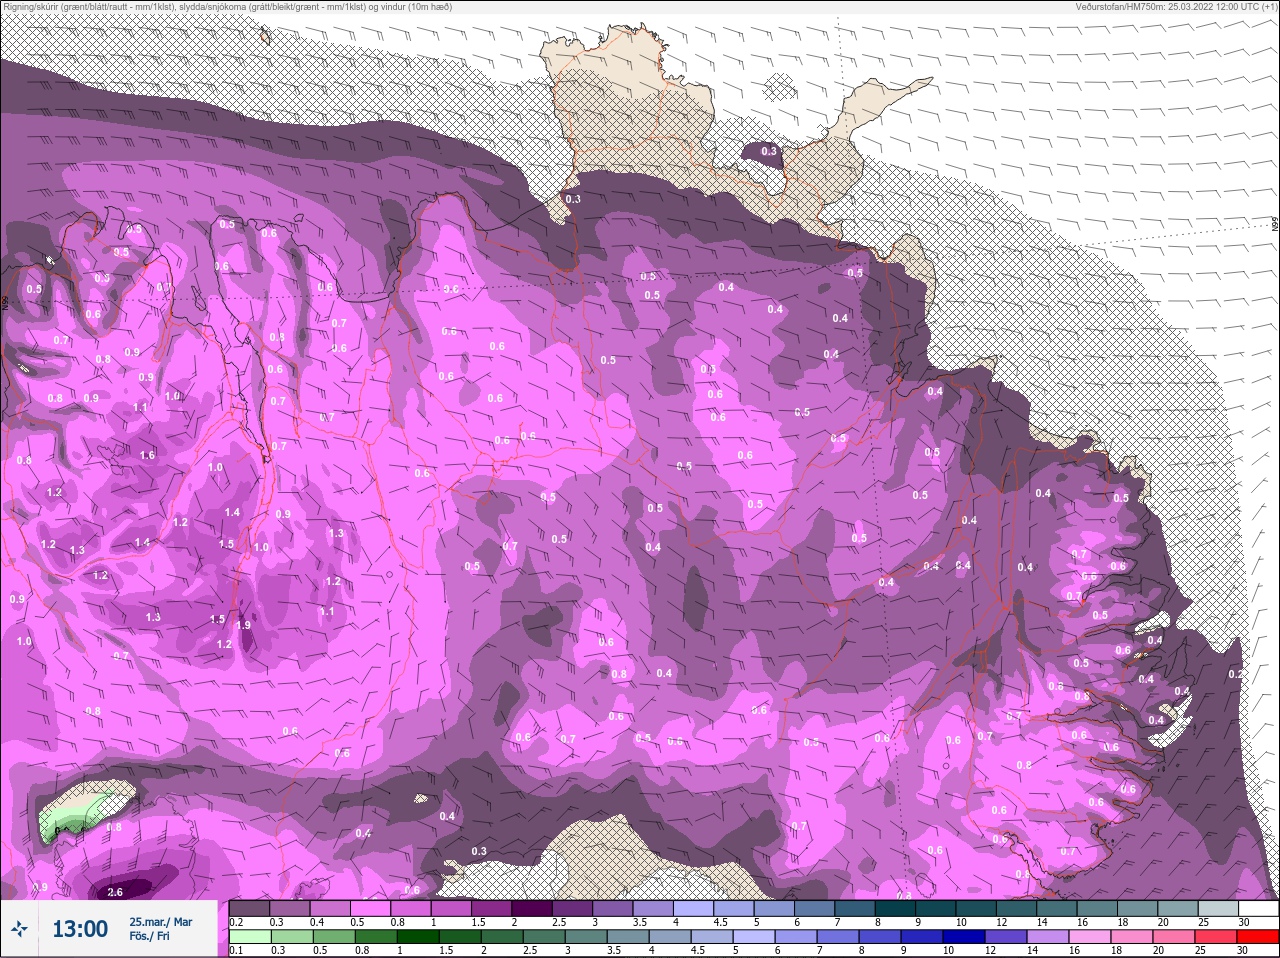Select the 0.2 gray-purple swatch in upper legend
Screen dimensions: 1280x958
click(249, 908)
